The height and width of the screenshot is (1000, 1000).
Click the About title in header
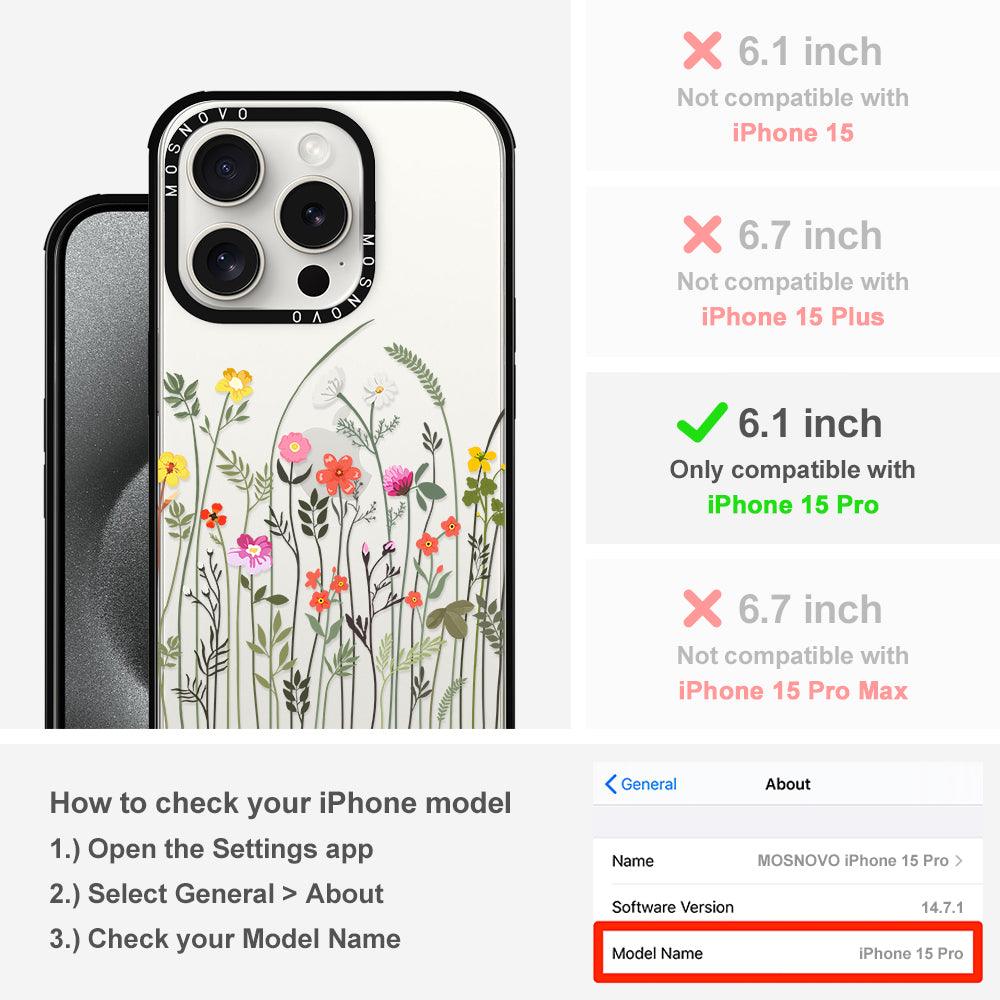[788, 784]
